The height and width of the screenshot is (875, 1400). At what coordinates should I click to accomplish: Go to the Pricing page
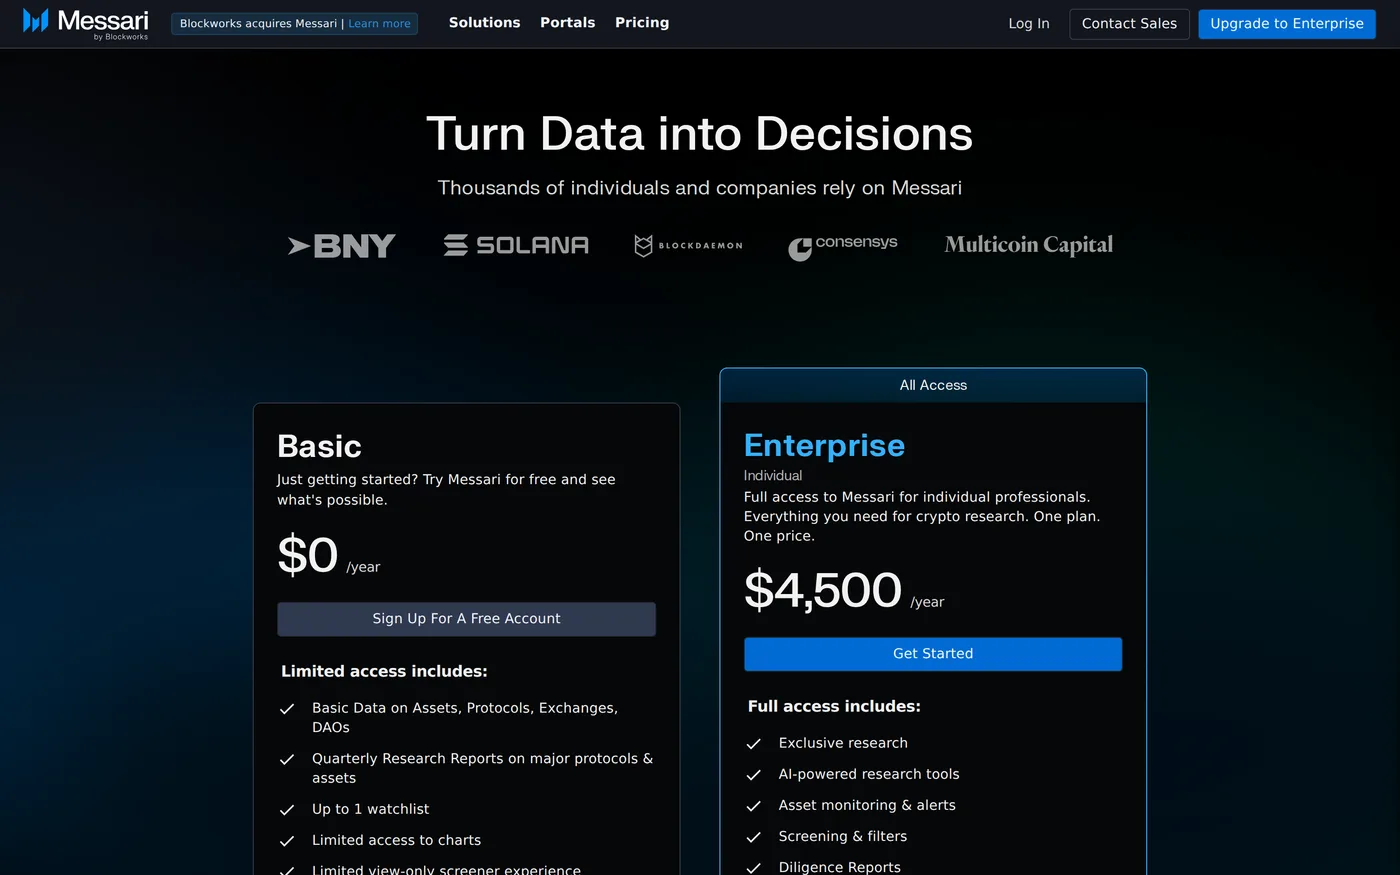[642, 22]
